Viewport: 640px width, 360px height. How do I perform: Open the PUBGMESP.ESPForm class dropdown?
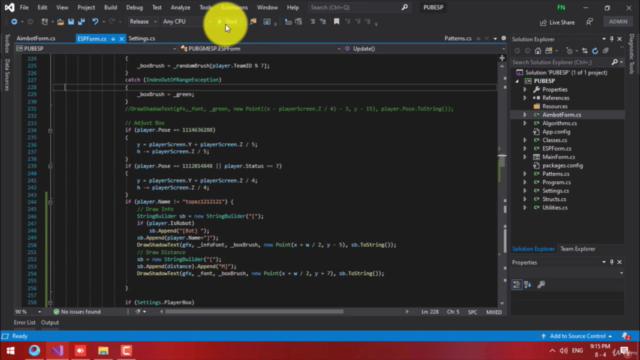point(260,49)
